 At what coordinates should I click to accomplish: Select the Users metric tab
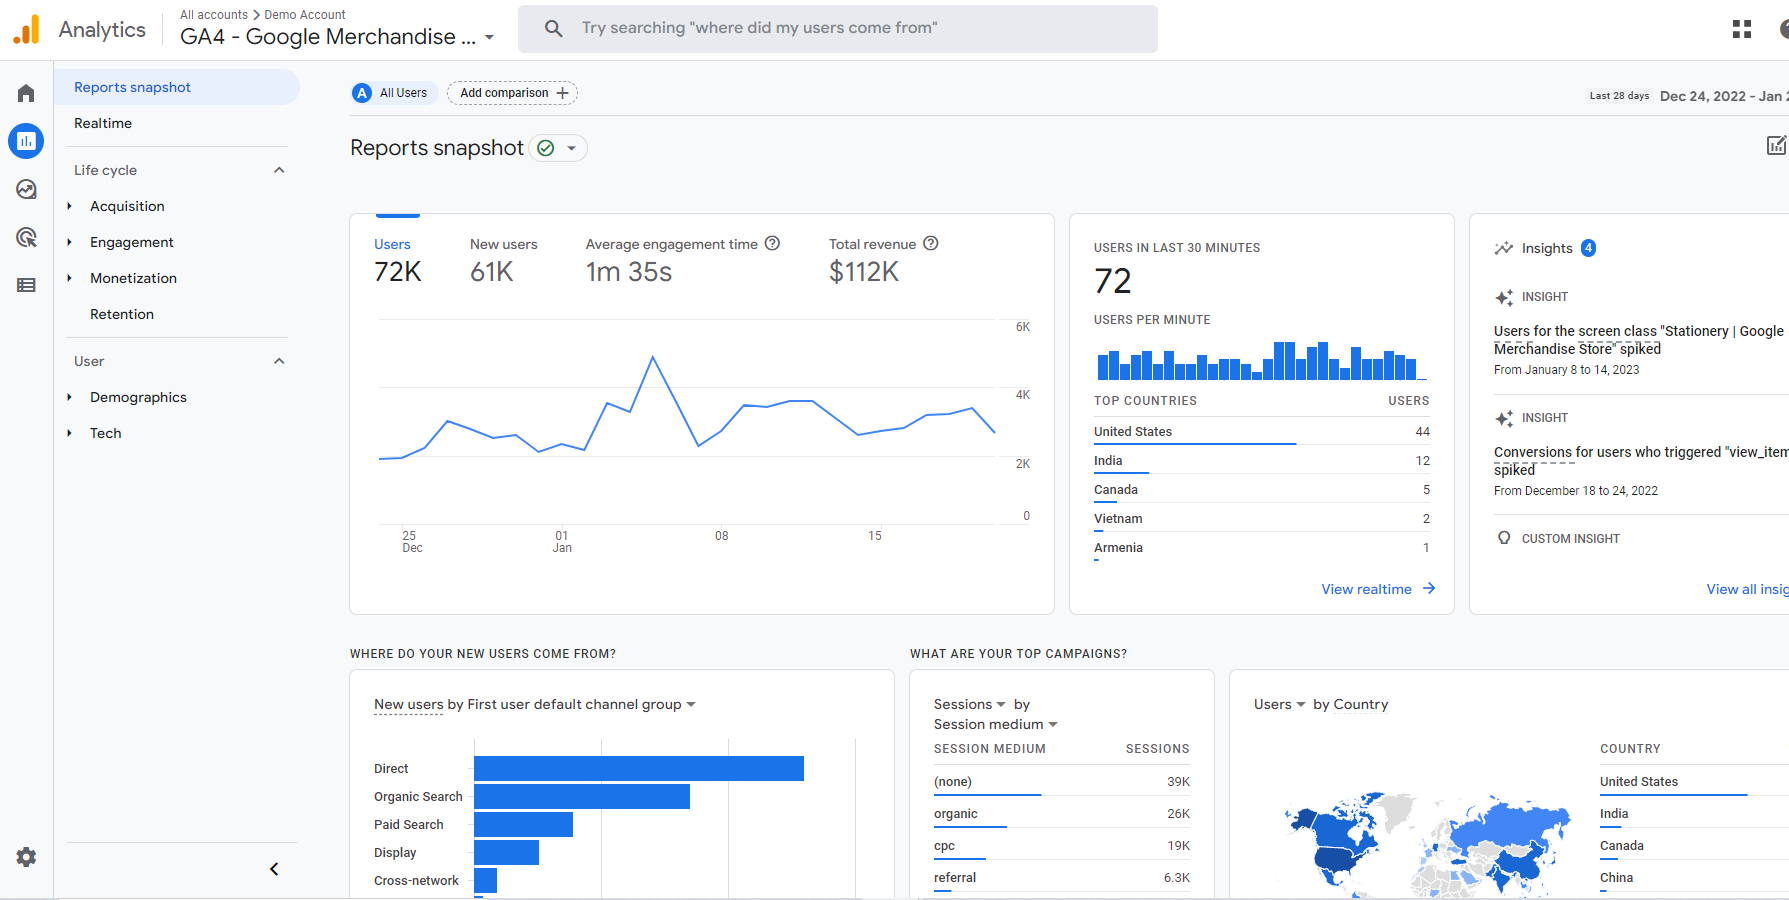pos(398,263)
